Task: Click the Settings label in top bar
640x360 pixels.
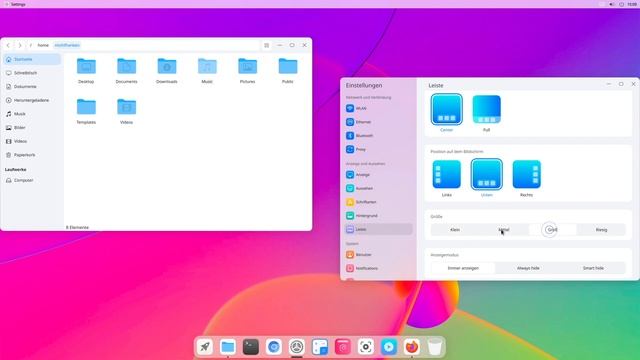Action: 18,4
